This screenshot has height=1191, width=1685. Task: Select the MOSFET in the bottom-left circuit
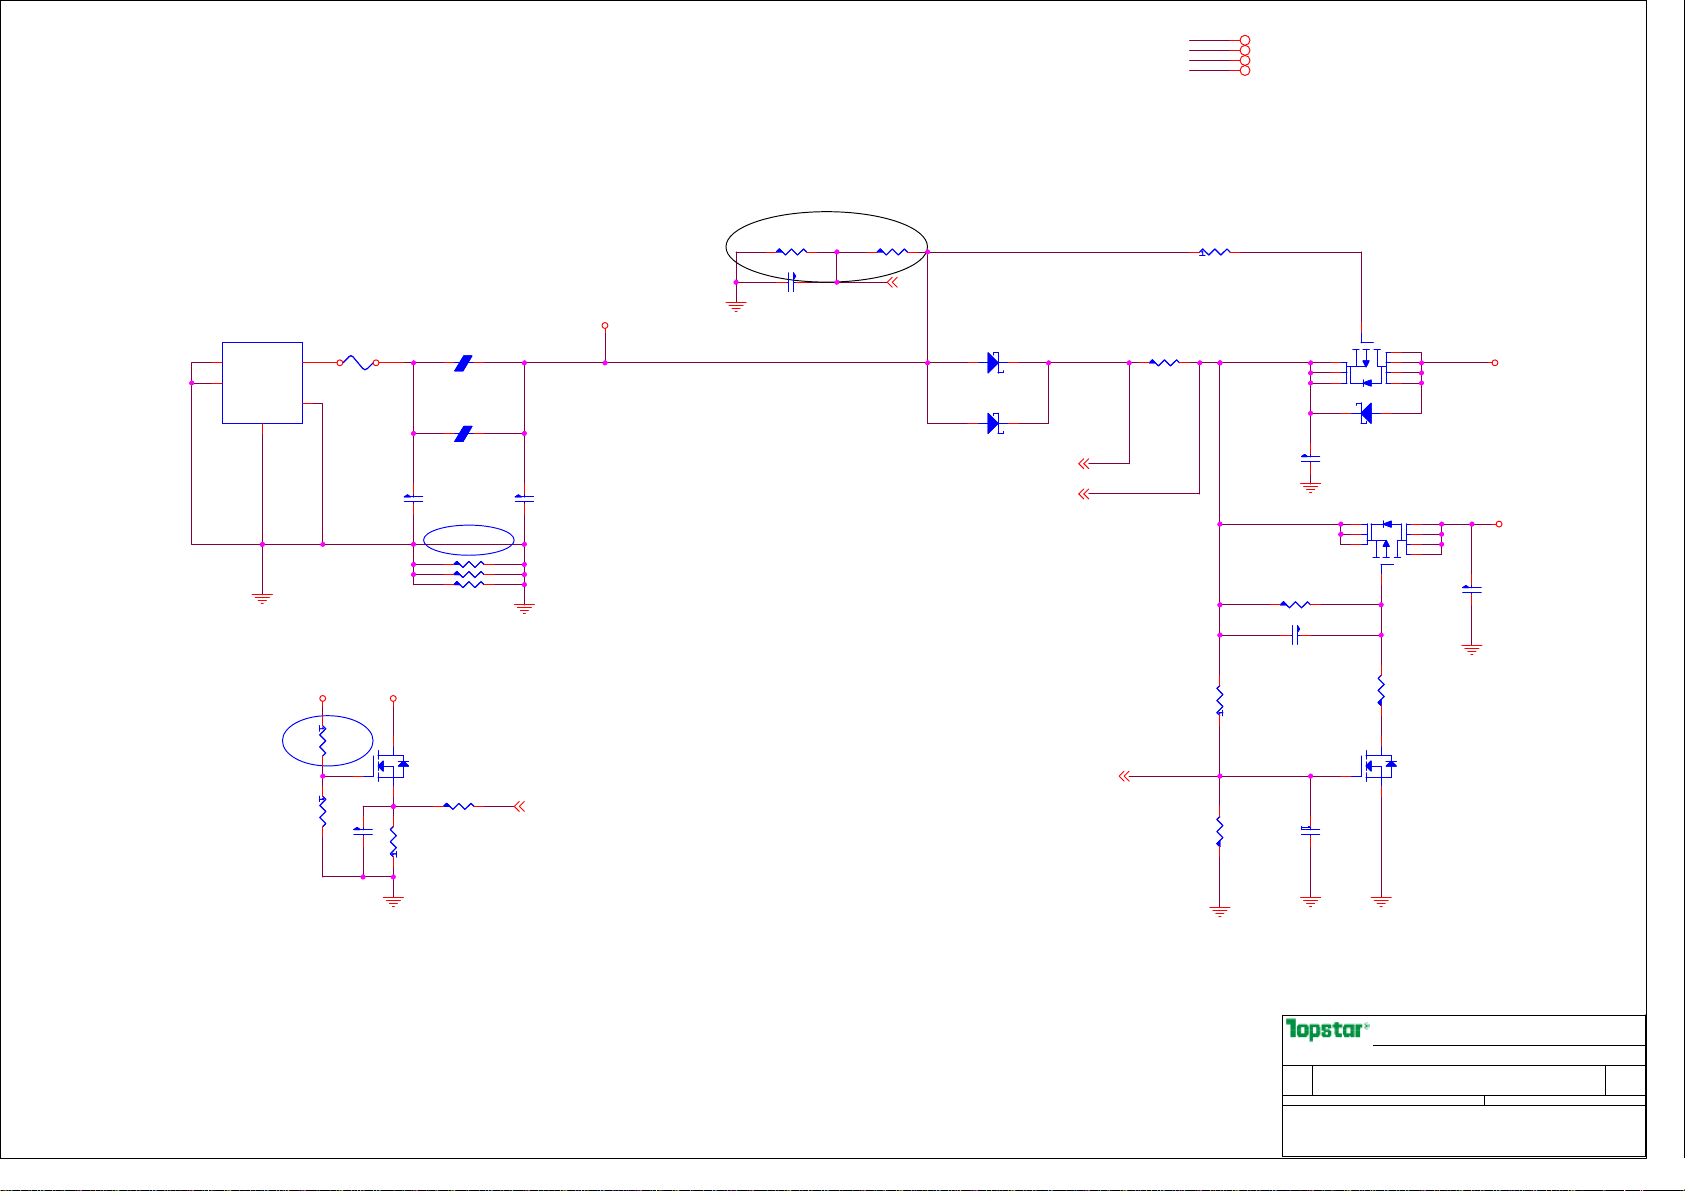391,766
